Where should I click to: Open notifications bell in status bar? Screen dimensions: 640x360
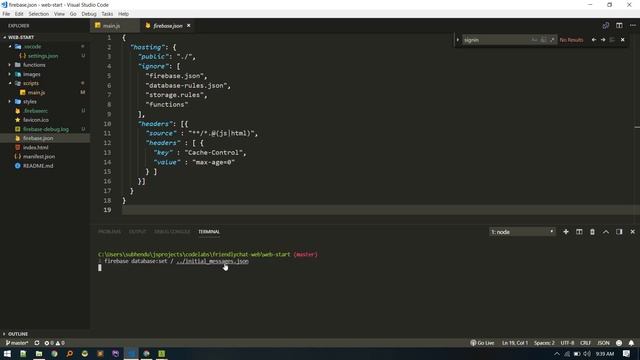click(631, 343)
